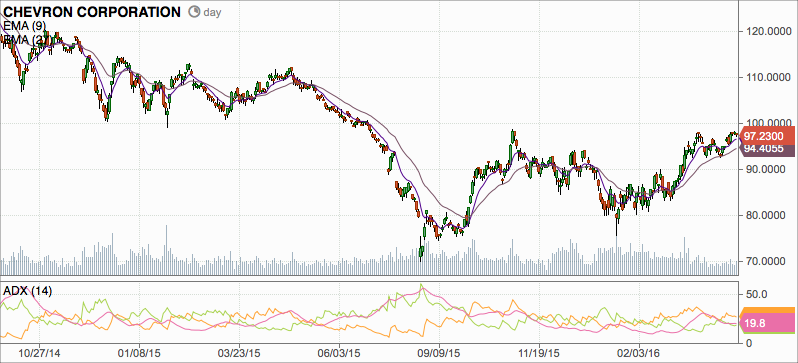Click the 80.0000 price axis label
This screenshot has height=363, width=798.
[x=766, y=215]
